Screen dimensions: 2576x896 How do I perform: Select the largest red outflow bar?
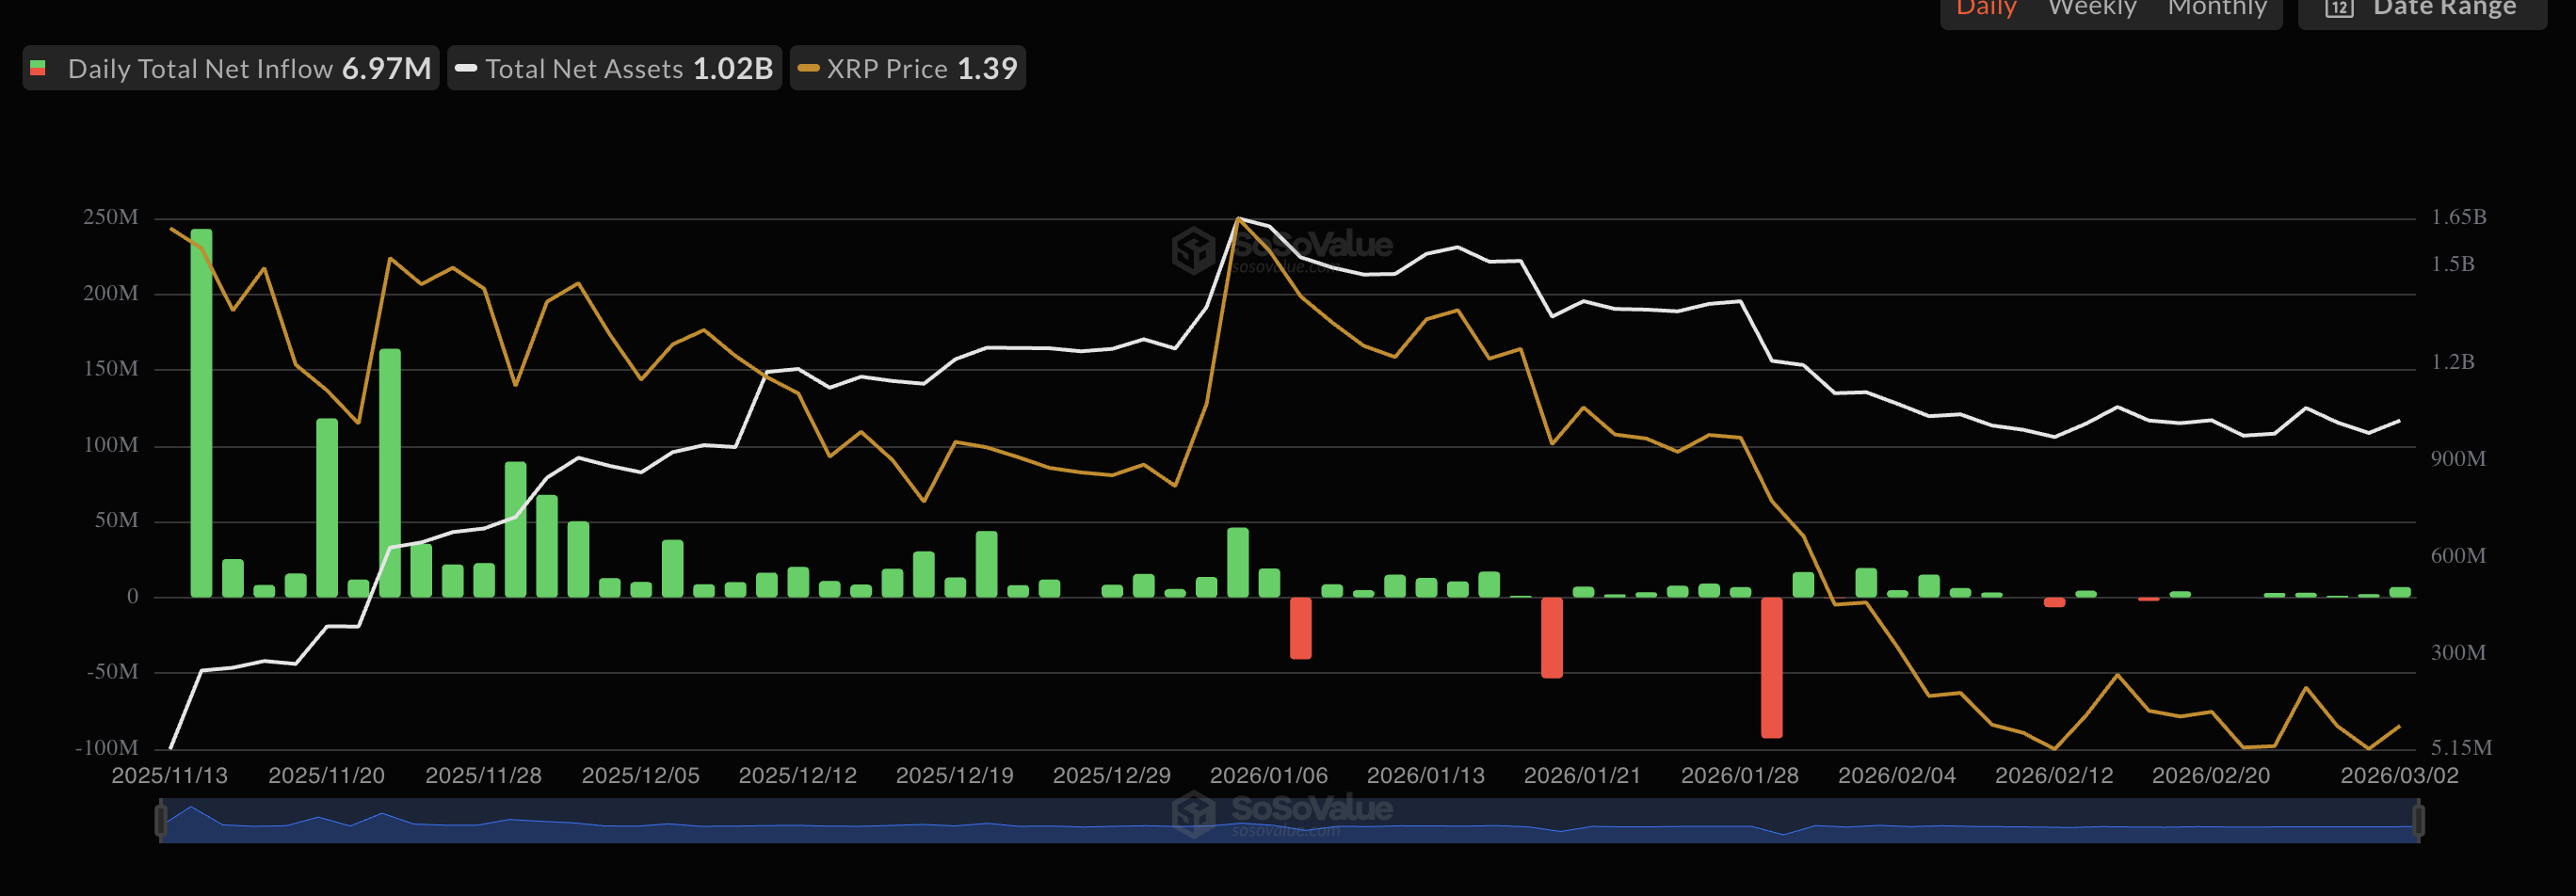click(1771, 667)
